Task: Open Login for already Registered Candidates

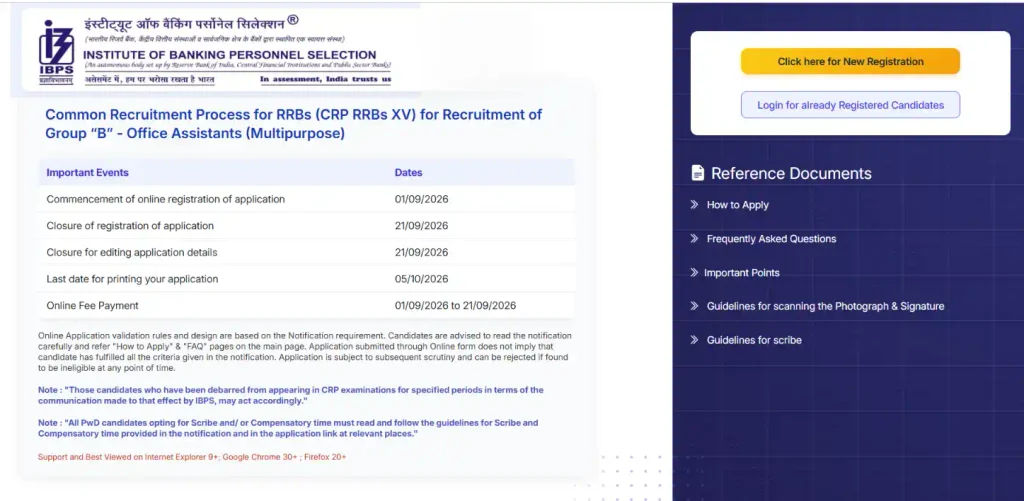Action: (x=850, y=105)
